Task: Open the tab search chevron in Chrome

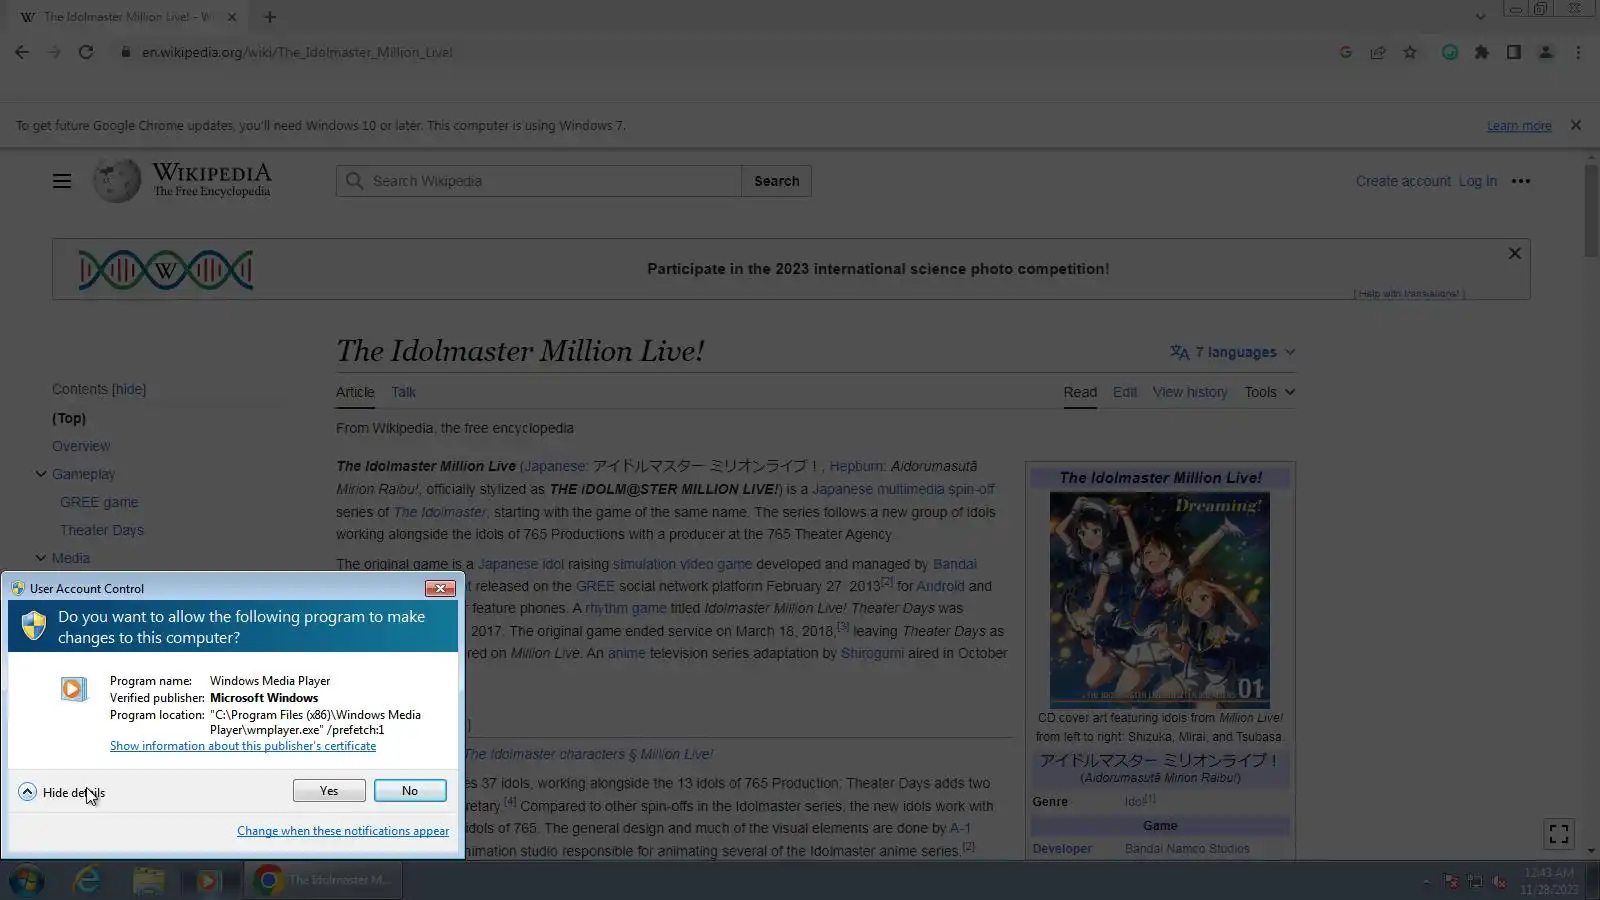Action: click(1481, 17)
